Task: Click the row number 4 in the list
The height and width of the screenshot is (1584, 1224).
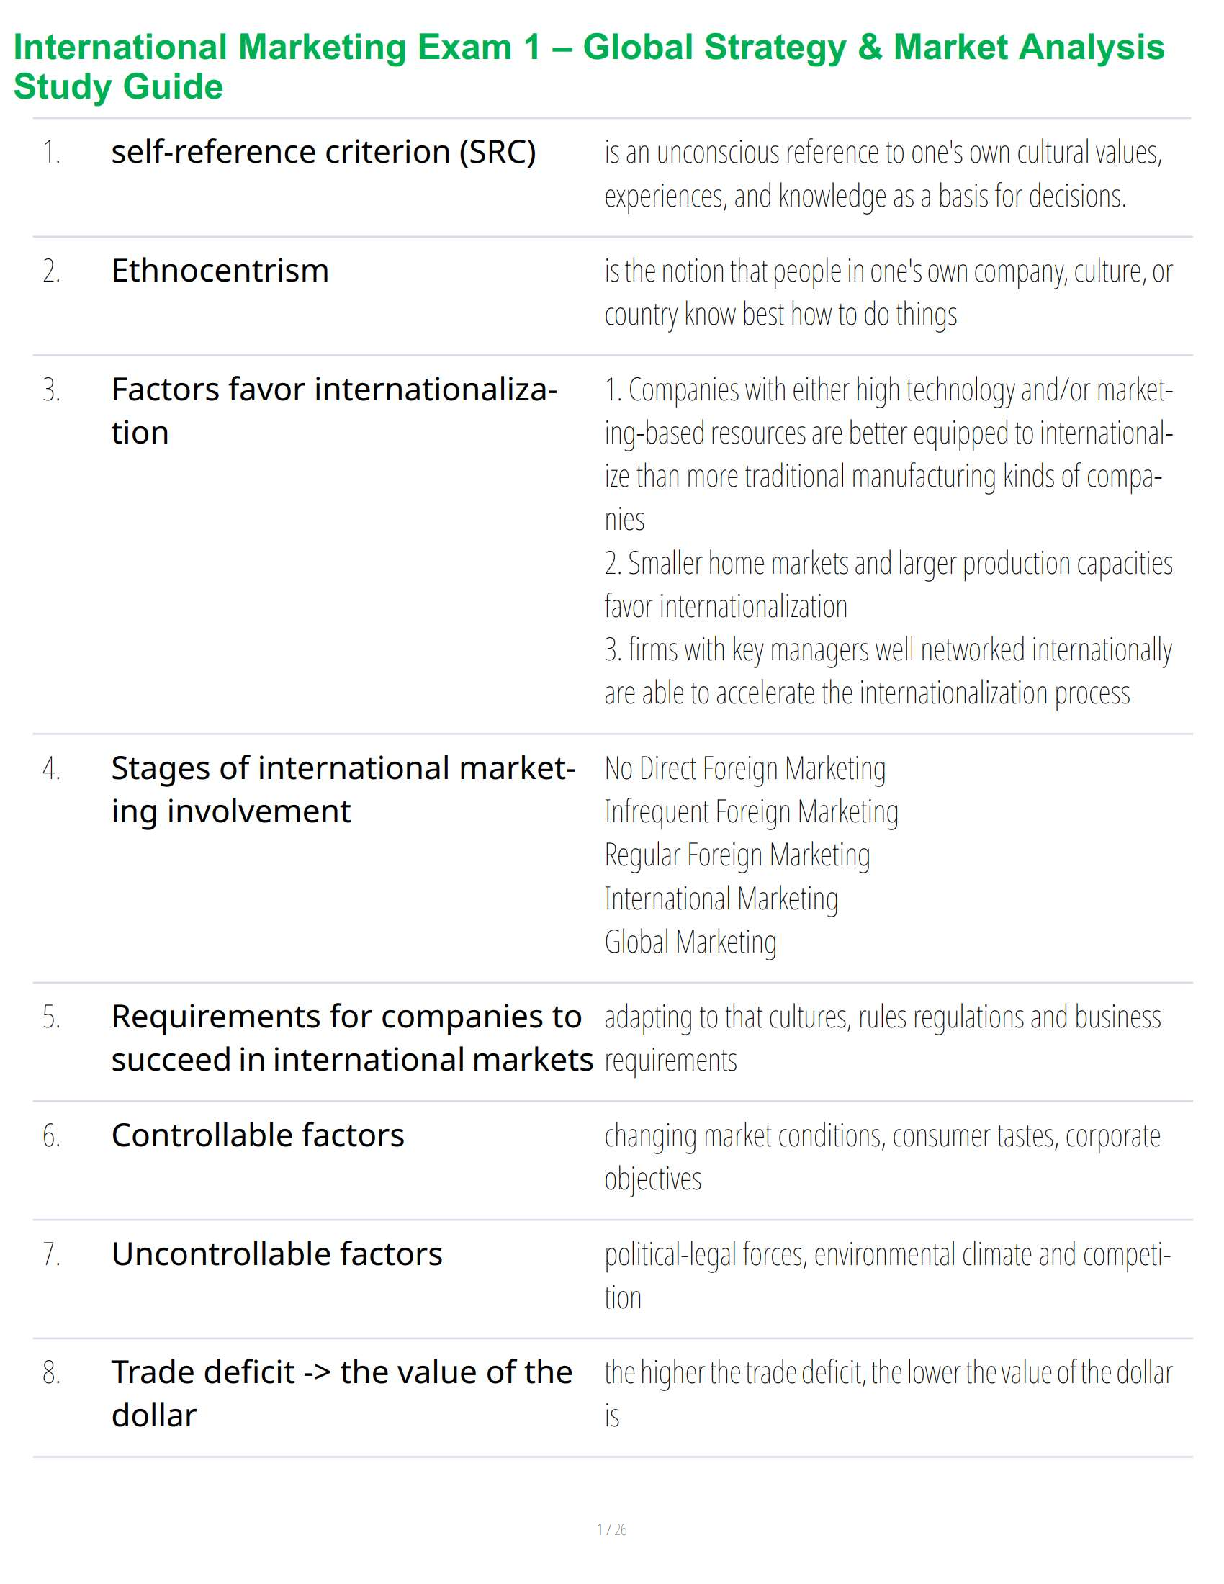Action: [51, 769]
